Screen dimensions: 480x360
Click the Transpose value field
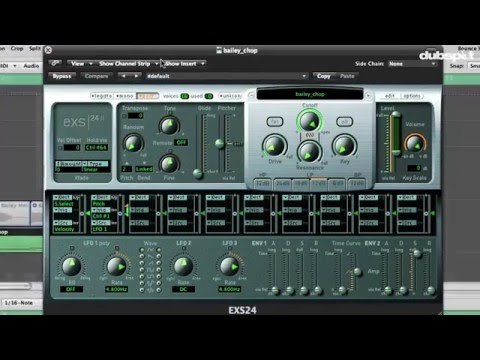click(136, 116)
